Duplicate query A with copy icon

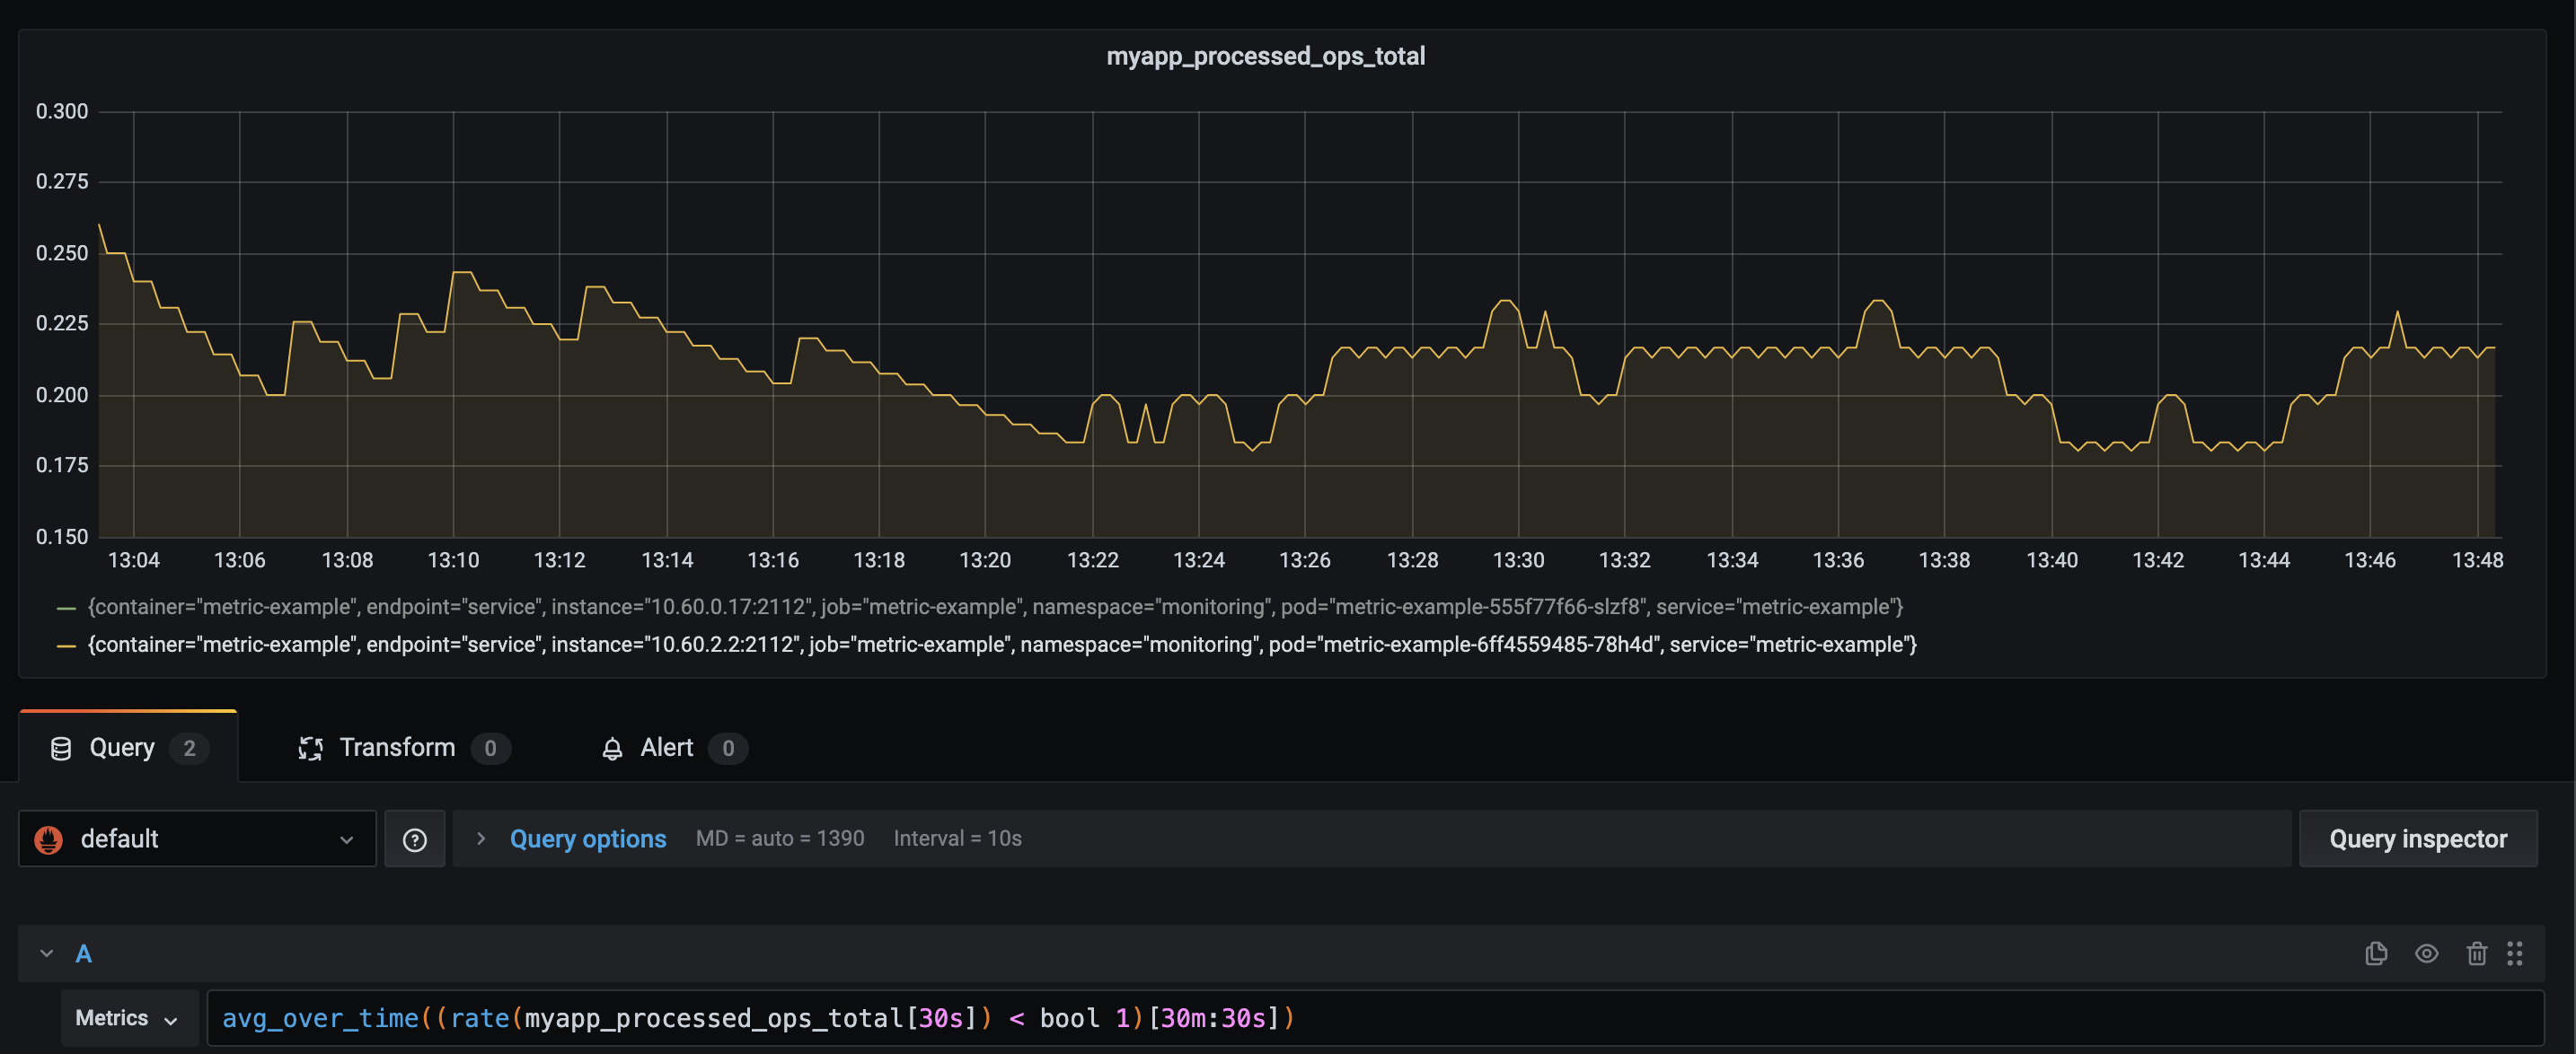pos(2376,953)
